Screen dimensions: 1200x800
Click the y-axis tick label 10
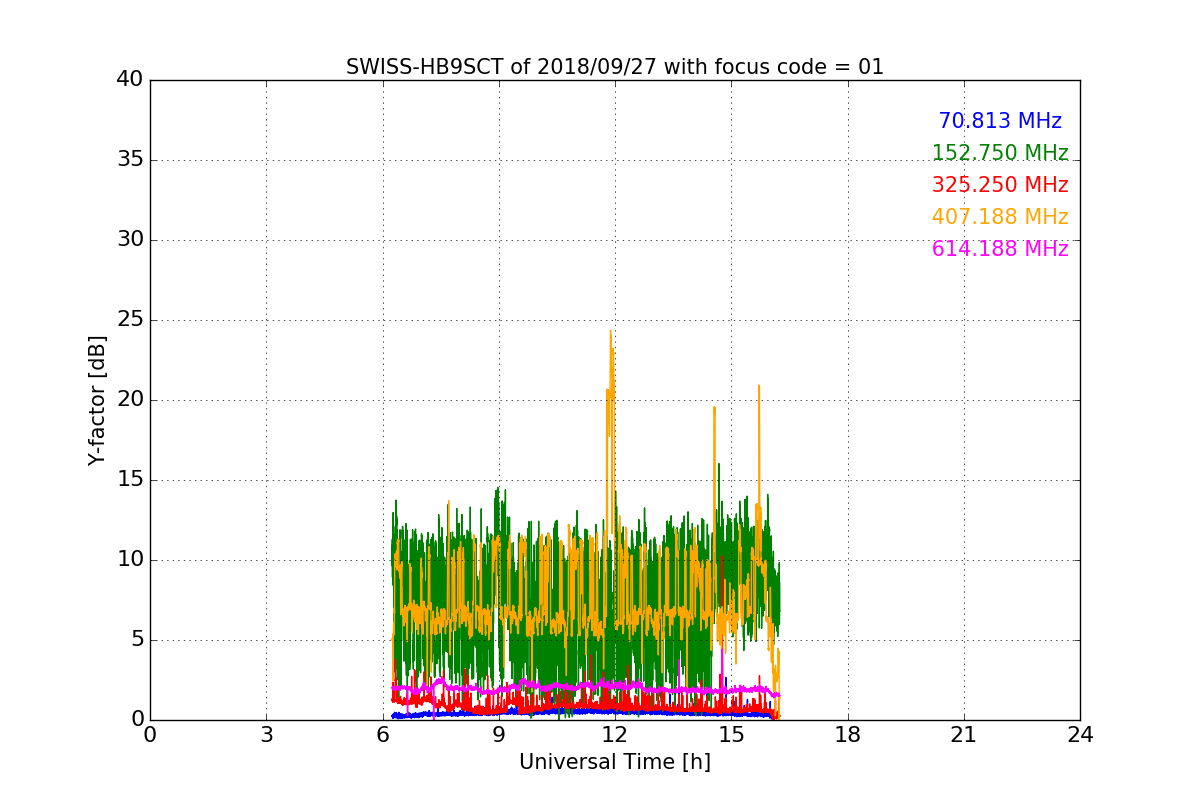tap(129, 560)
